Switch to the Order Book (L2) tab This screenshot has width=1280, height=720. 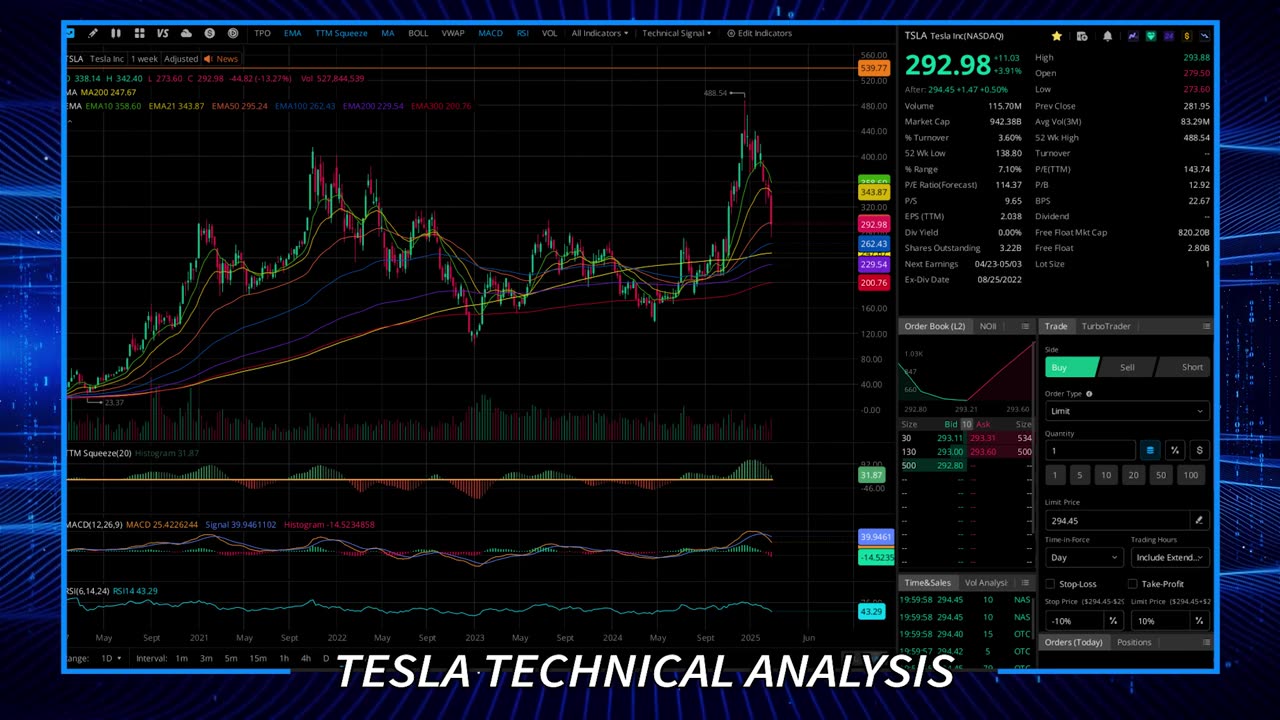pos(935,326)
